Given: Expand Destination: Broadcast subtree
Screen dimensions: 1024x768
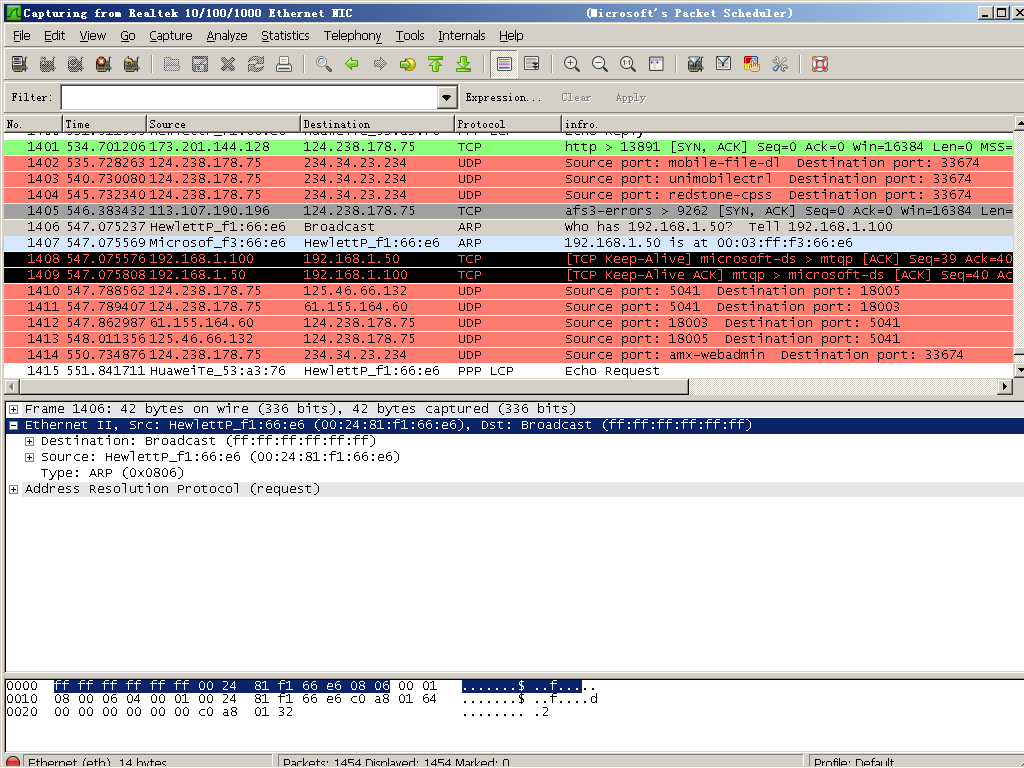Looking at the screenshot, I should 29,441.
